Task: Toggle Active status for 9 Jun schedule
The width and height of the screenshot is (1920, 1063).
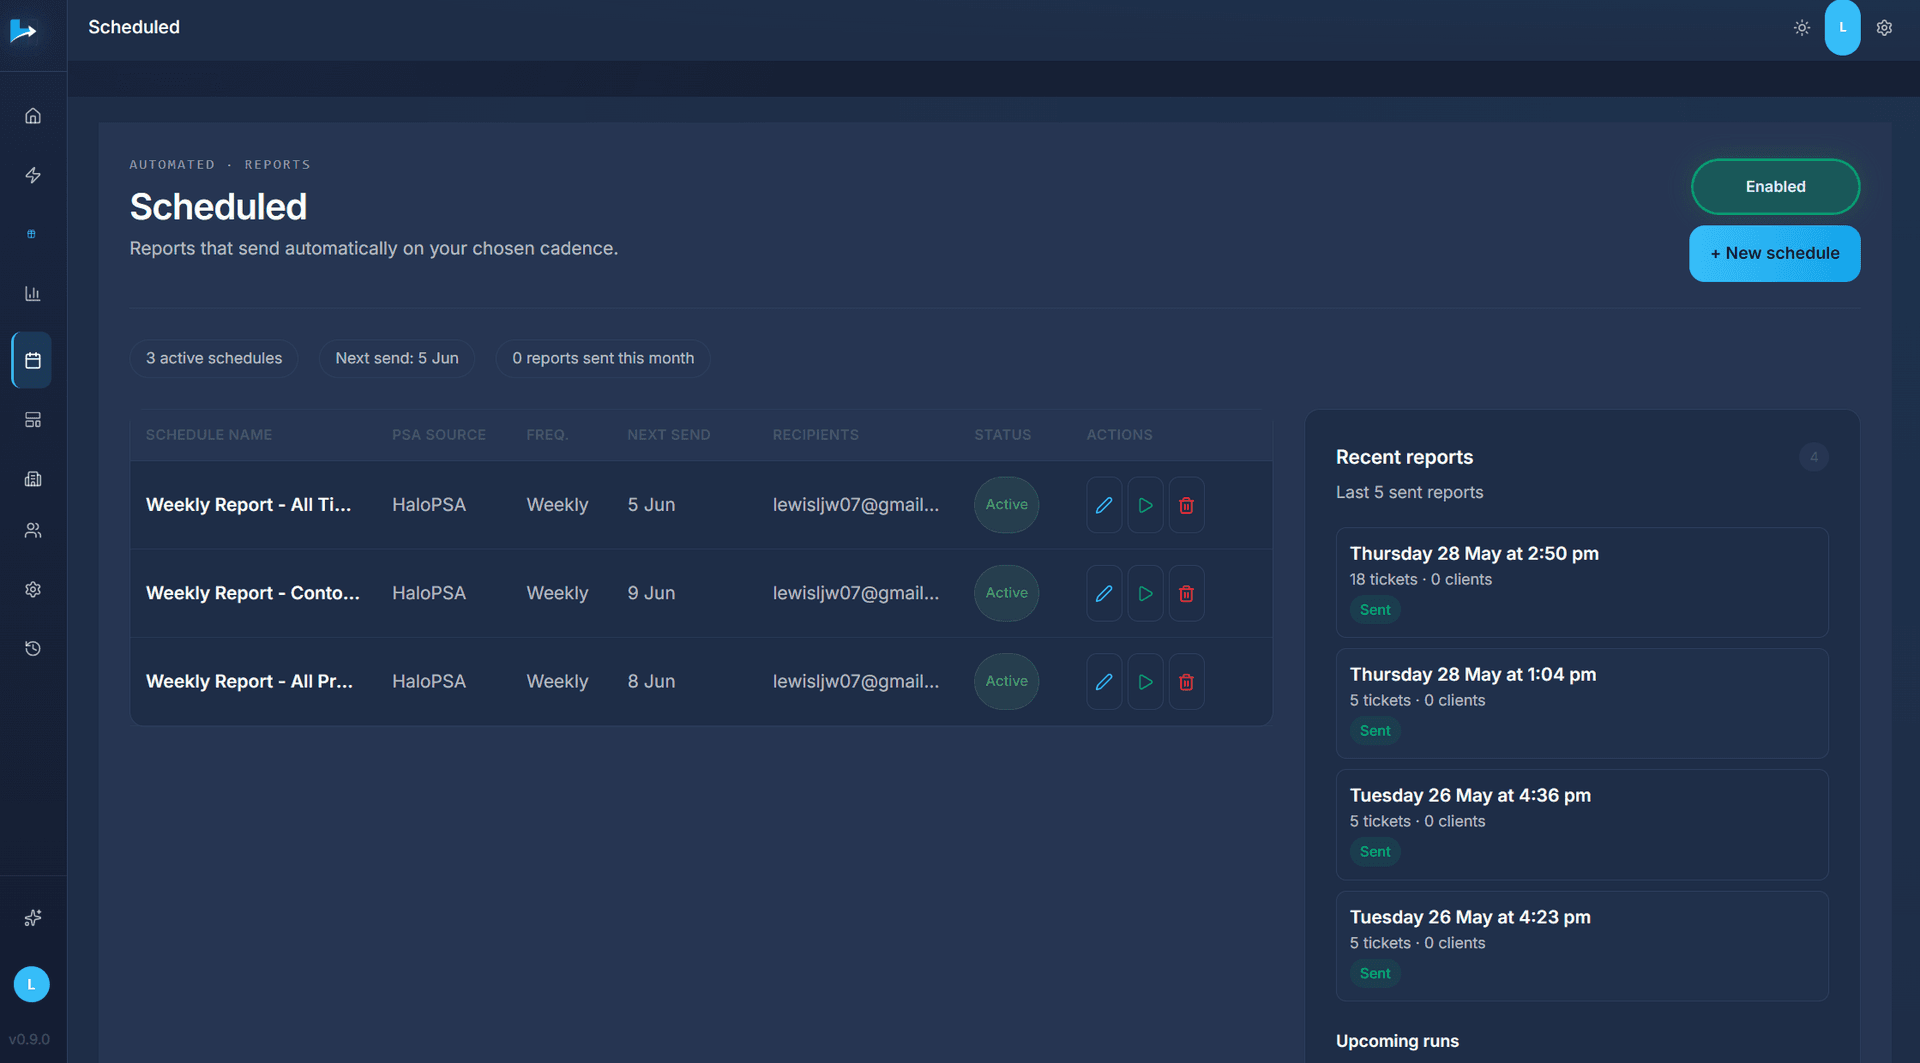Action: [1006, 593]
